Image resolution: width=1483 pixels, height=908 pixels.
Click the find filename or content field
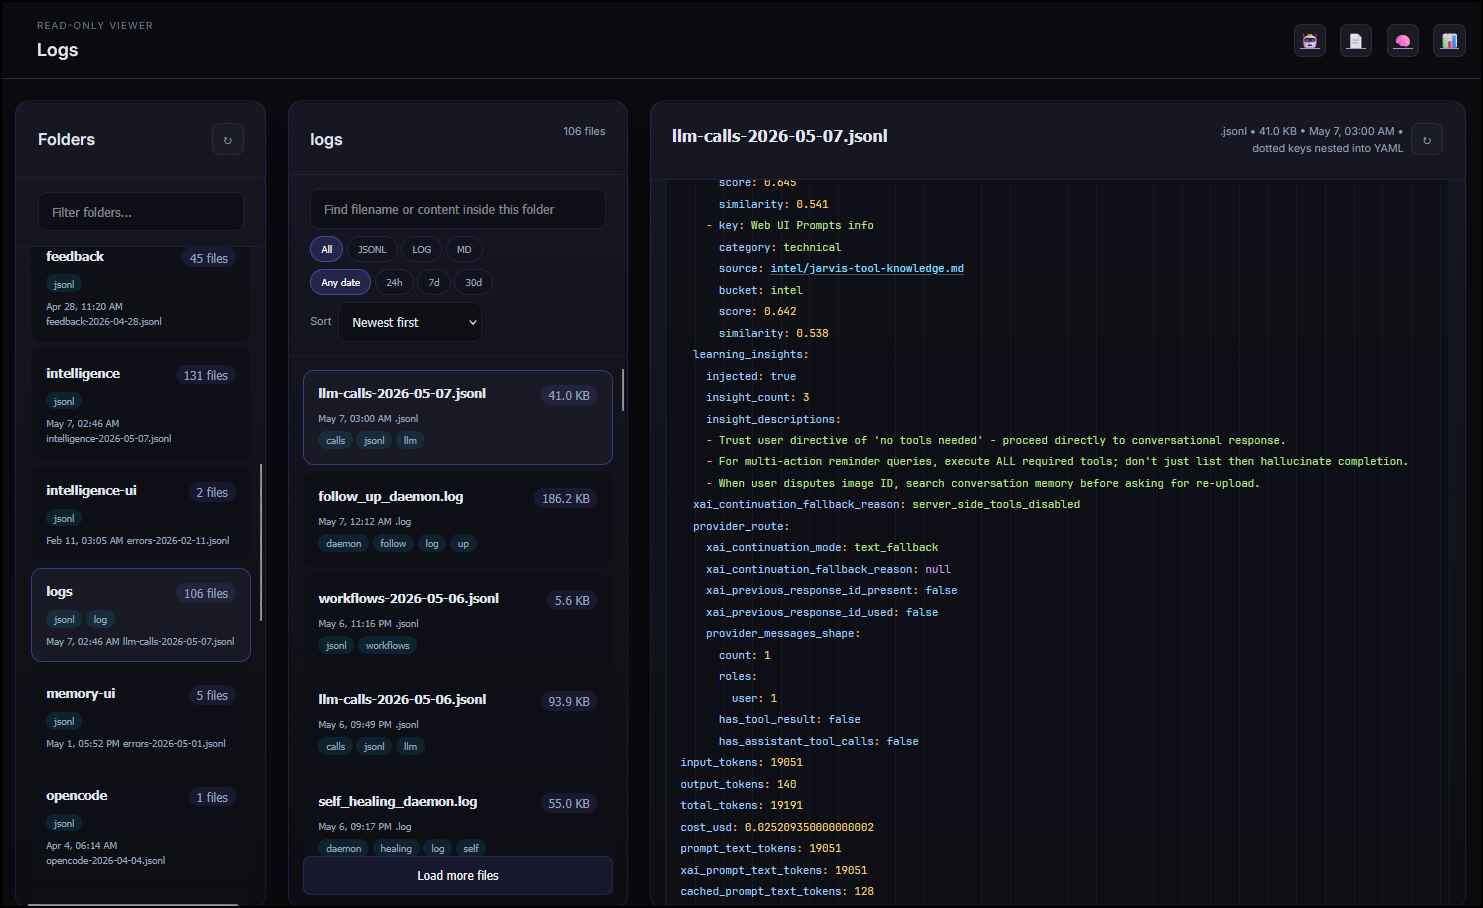tap(457, 209)
